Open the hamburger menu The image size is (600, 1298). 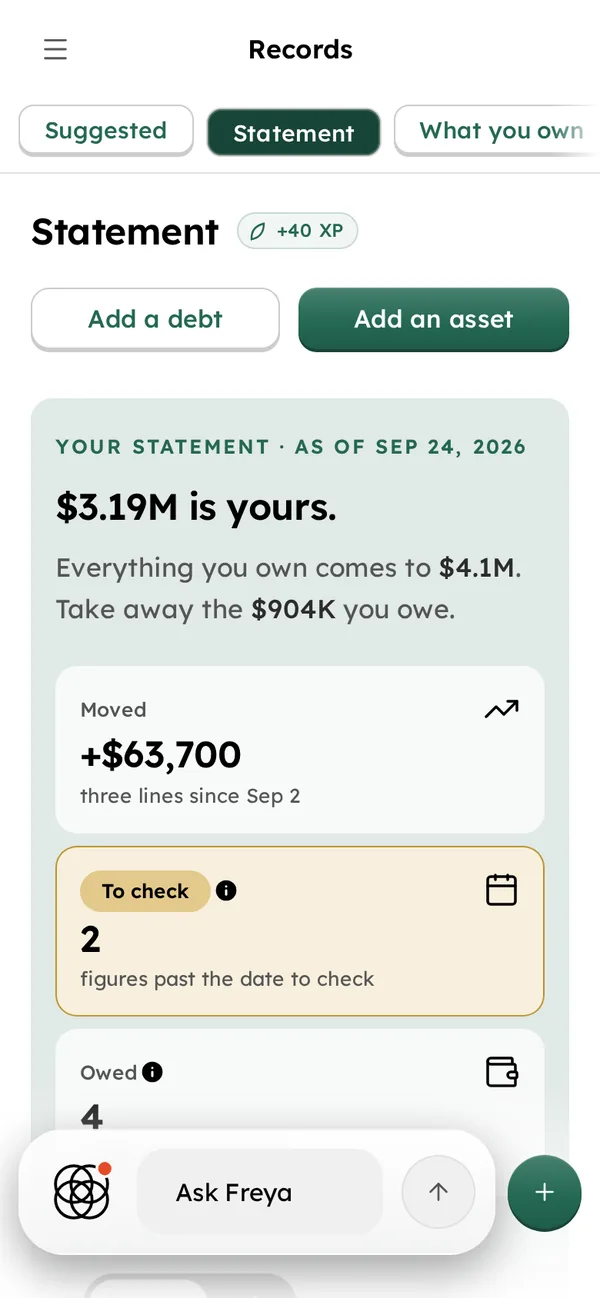(x=55, y=49)
